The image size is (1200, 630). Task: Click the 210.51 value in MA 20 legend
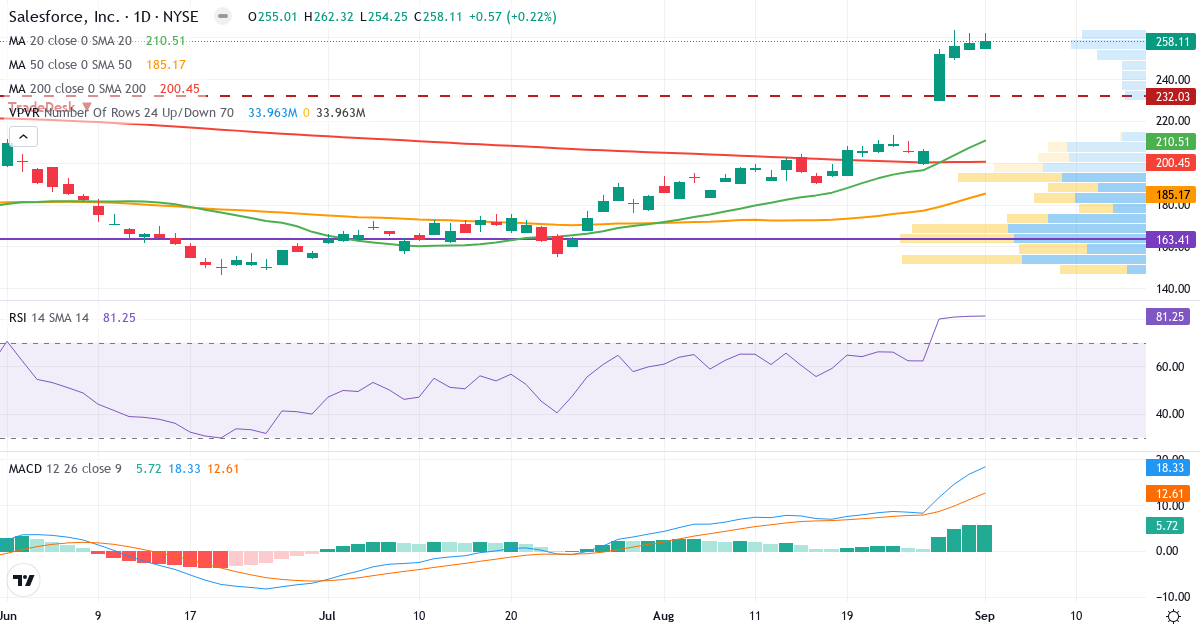click(166, 41)
